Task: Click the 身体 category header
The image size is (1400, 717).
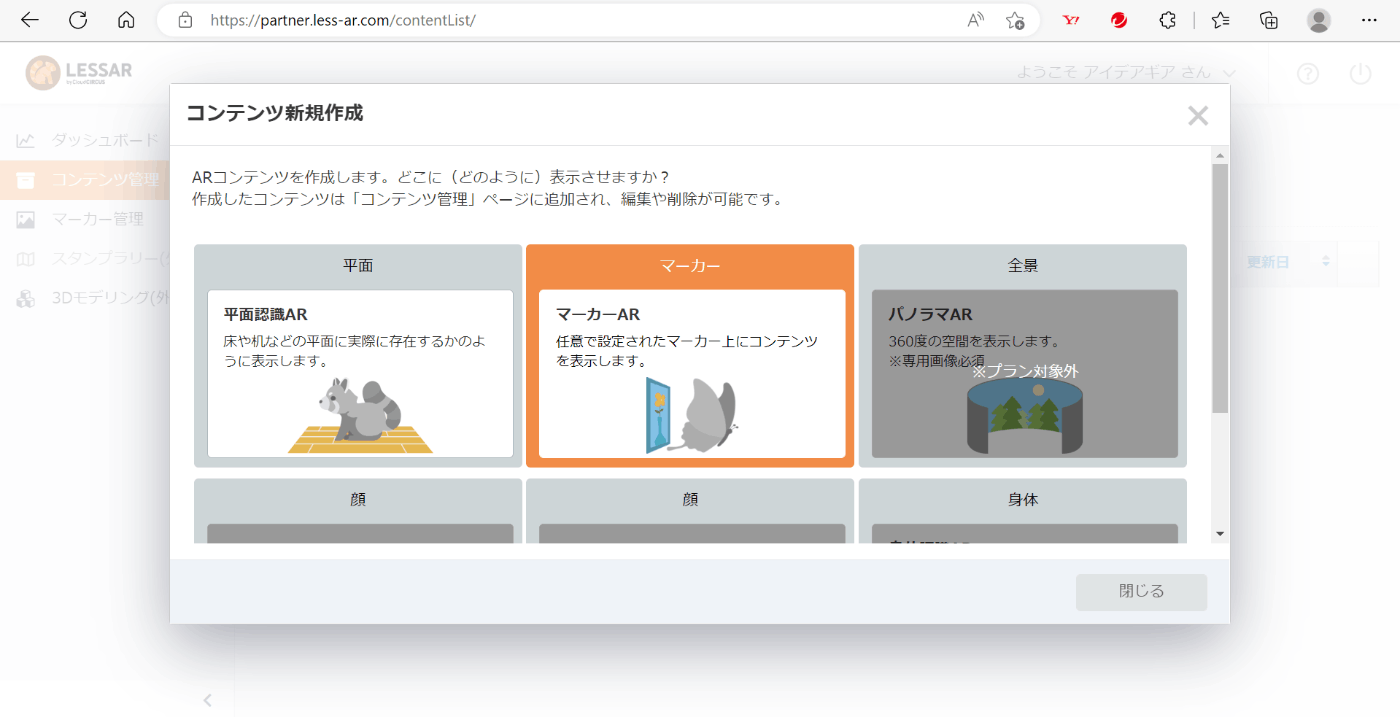Action: point(1023,499)
